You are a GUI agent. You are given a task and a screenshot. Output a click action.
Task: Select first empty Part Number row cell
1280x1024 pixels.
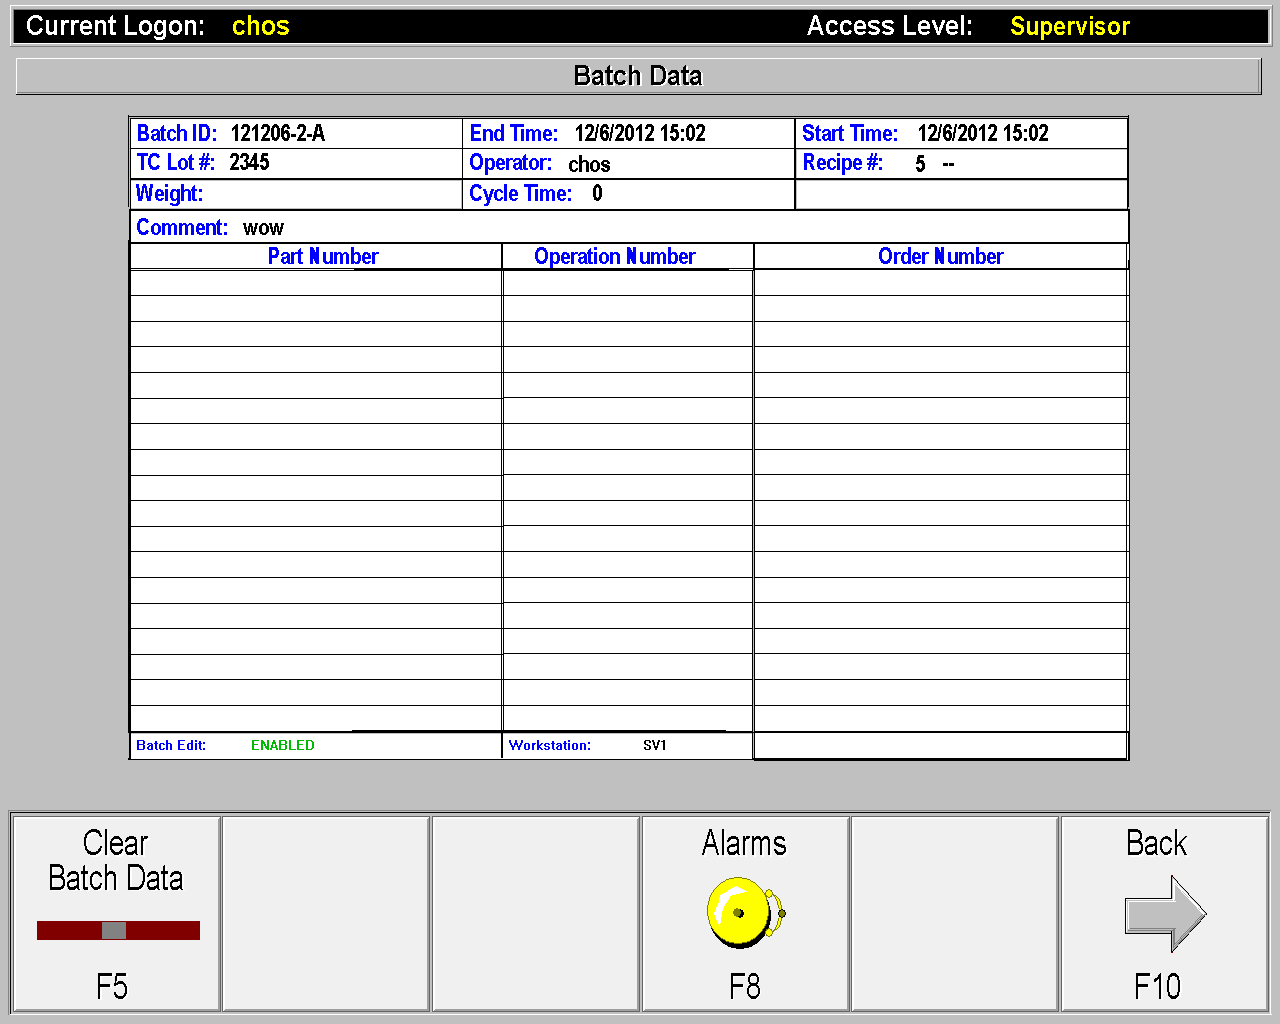click(315, 283)
